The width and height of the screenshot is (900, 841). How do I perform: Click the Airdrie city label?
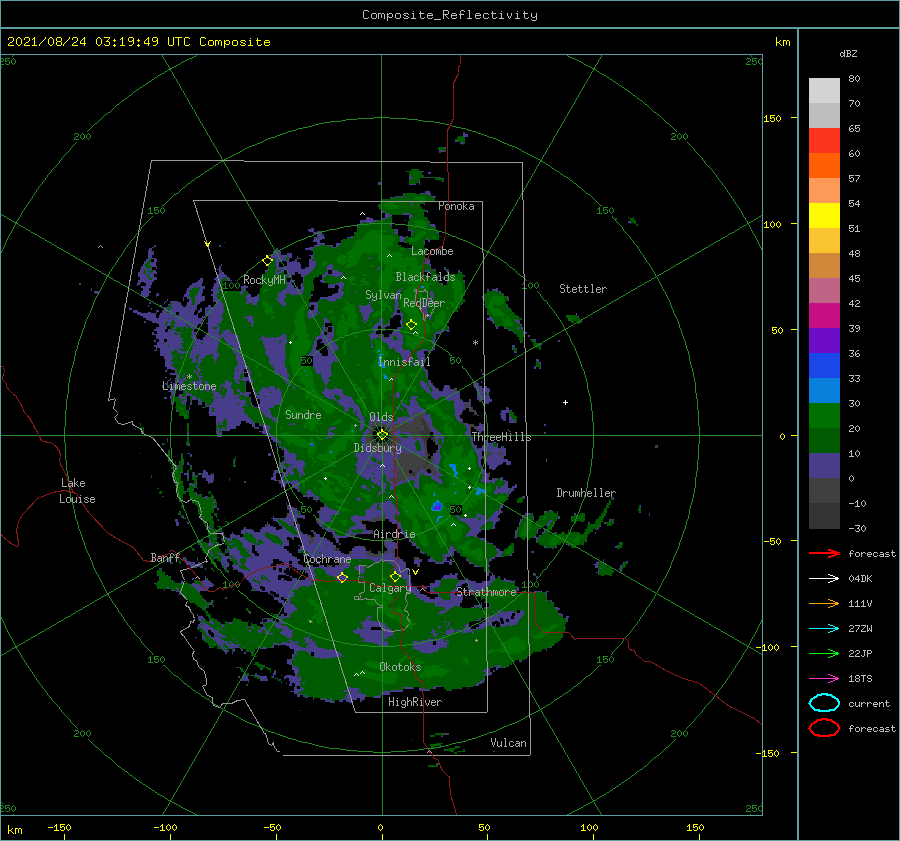click(394, 534)
